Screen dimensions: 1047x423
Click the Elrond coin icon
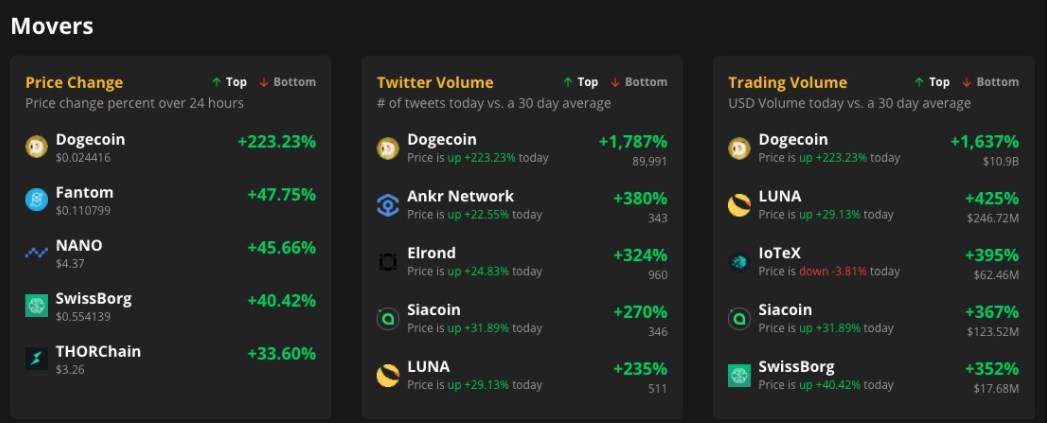tap(388, 262)
